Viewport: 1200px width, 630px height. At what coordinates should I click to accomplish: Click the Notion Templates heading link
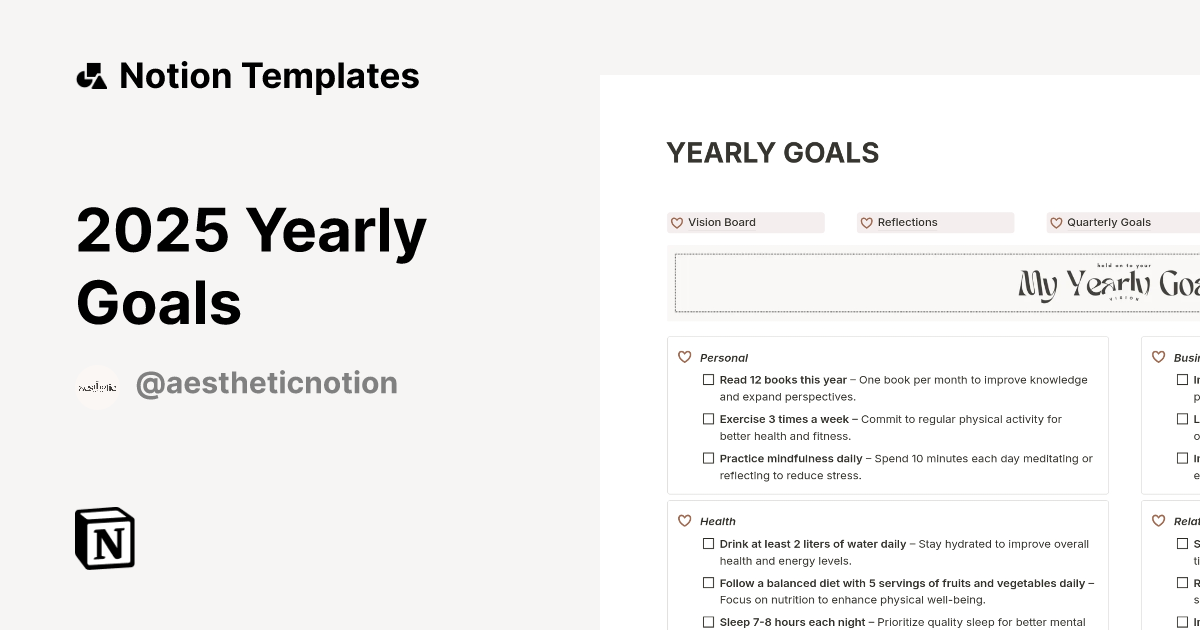269,76
